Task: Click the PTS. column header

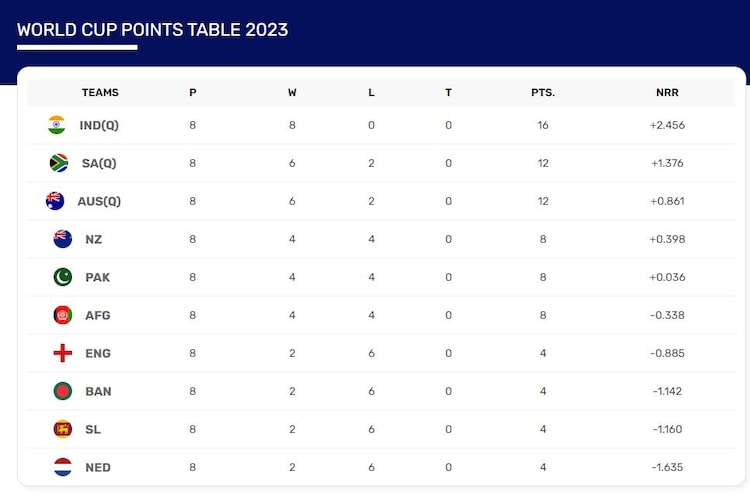Action: click(x=543, y=92)
